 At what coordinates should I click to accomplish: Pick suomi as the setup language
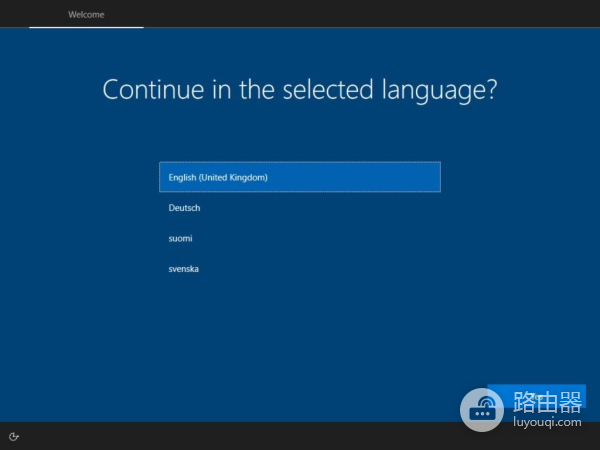[300, 238]
